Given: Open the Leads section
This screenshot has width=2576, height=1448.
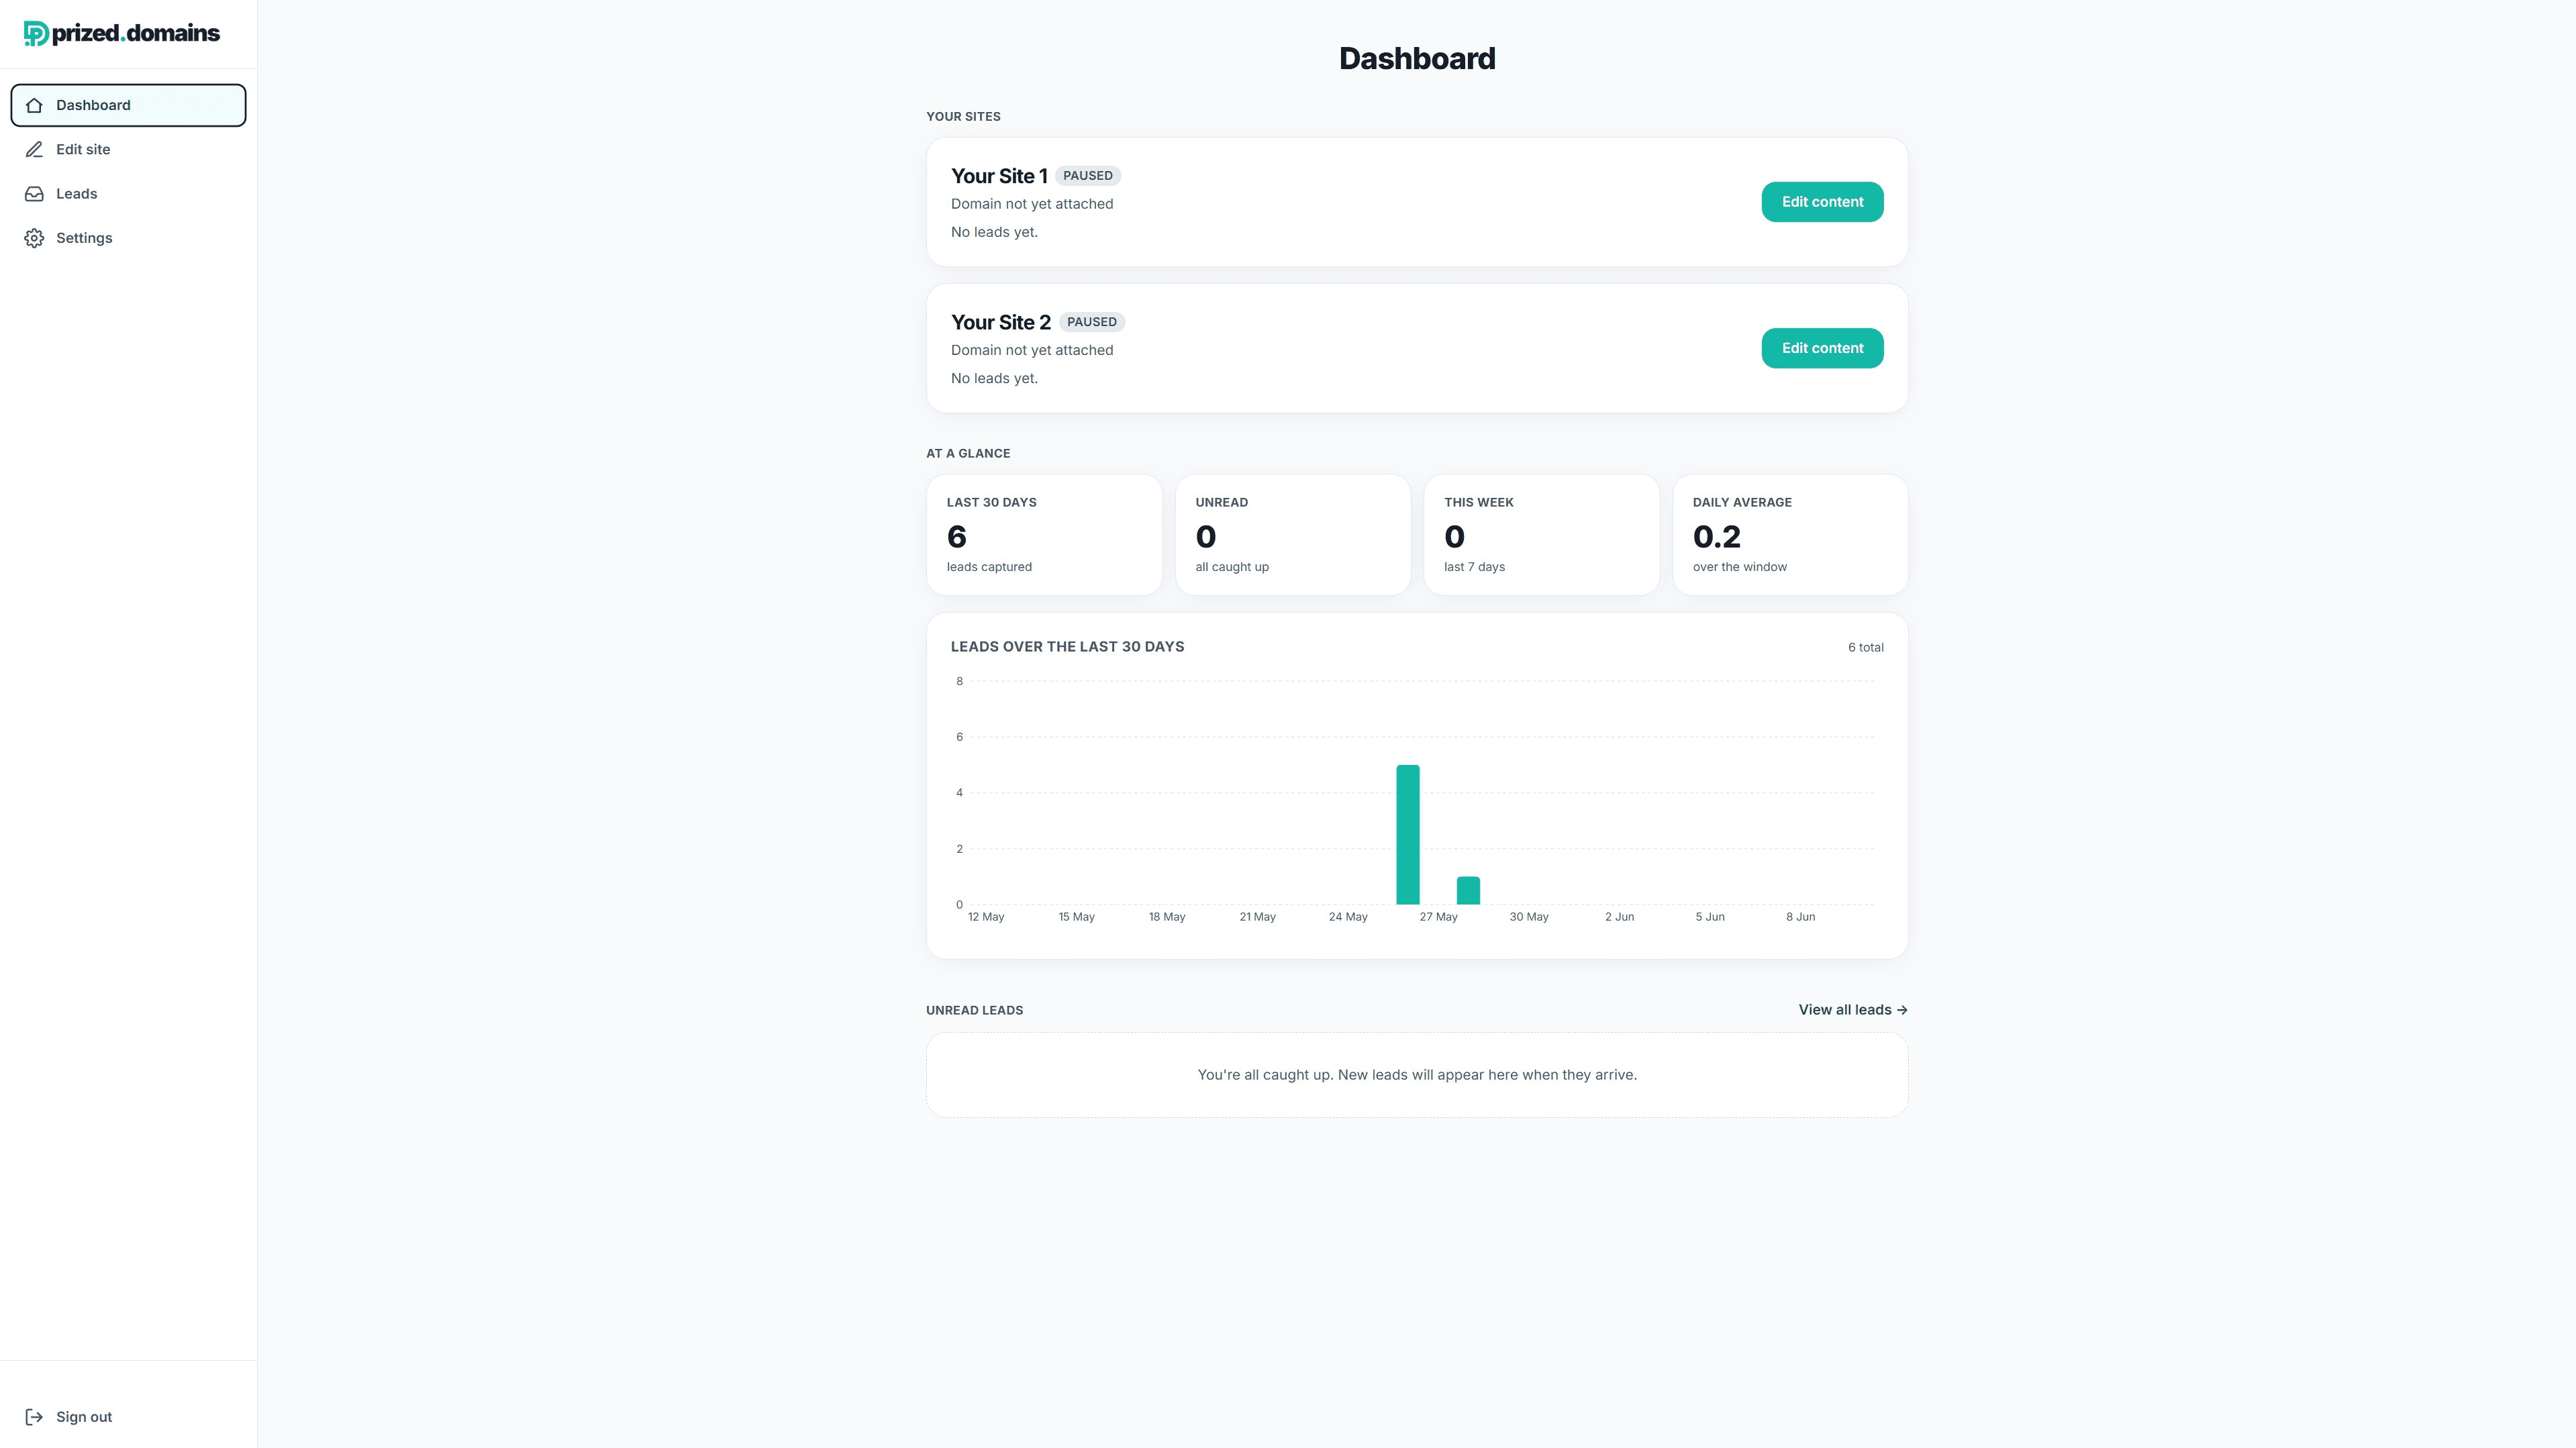Looking at the screenshot, I should tap(128, 194).
